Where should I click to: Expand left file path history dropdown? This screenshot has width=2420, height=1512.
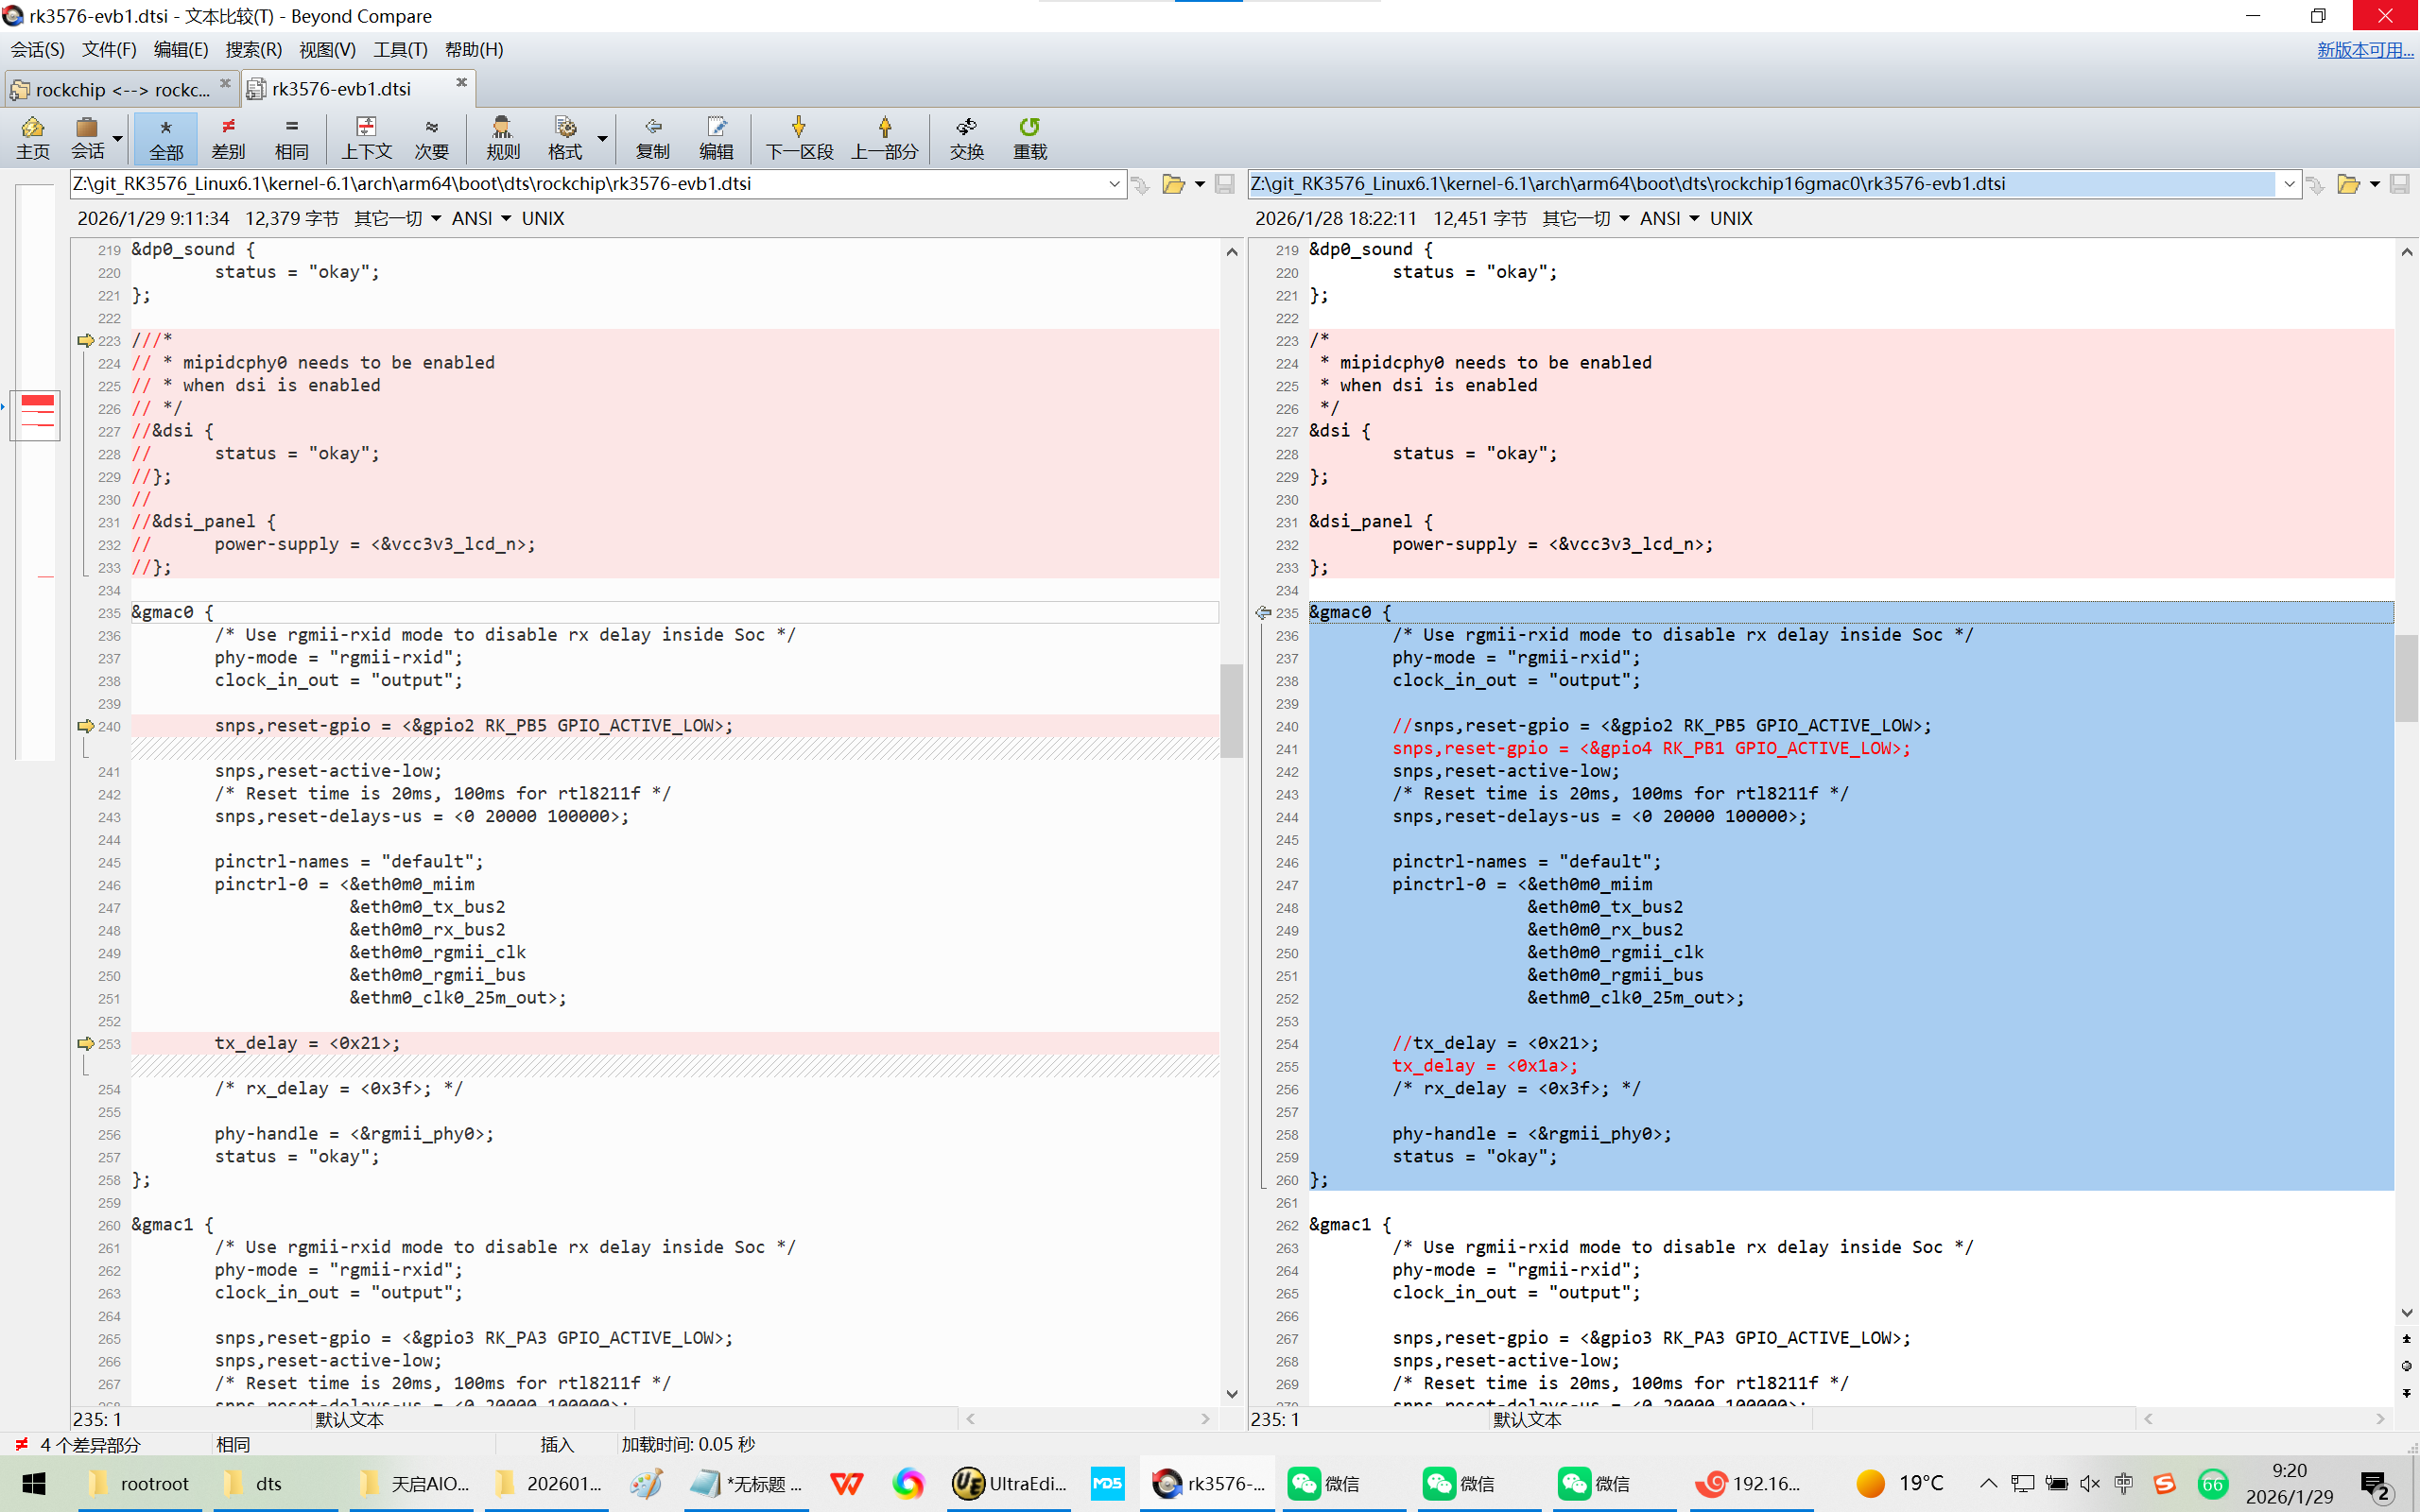(x=1114, y=184)
